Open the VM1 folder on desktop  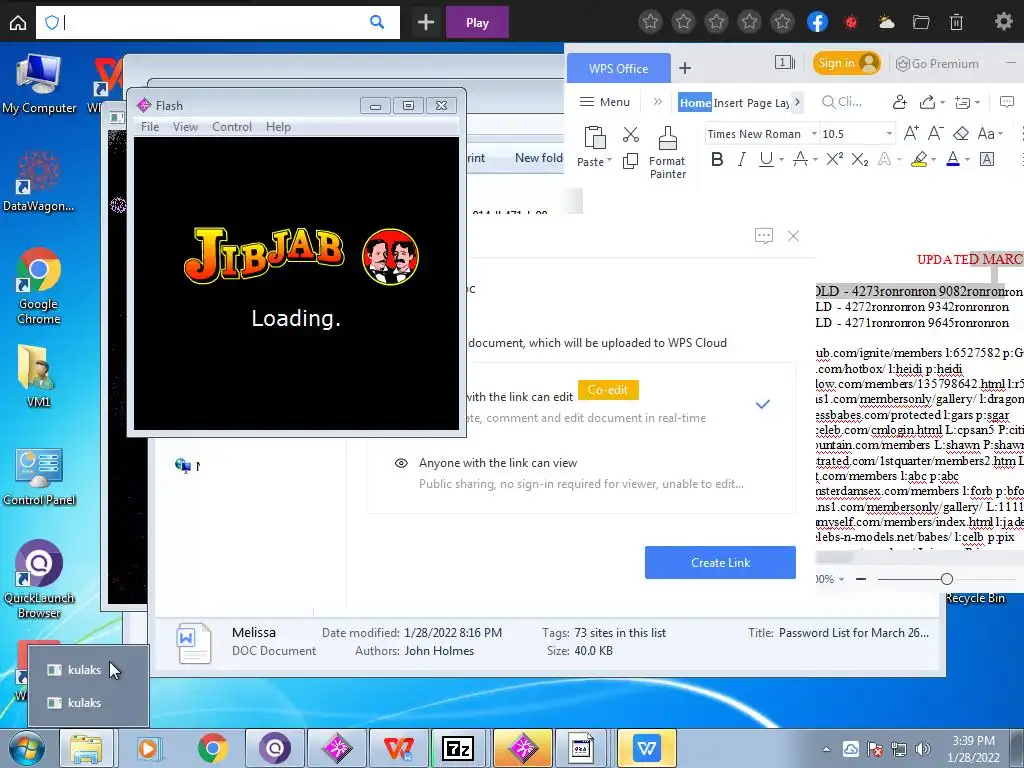coord(39,376)
